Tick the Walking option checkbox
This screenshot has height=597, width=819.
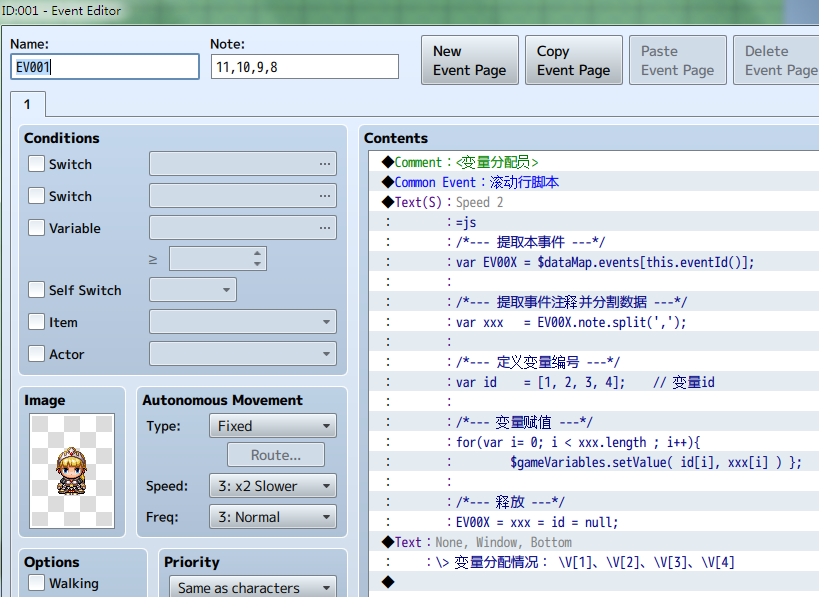[37, 582]
